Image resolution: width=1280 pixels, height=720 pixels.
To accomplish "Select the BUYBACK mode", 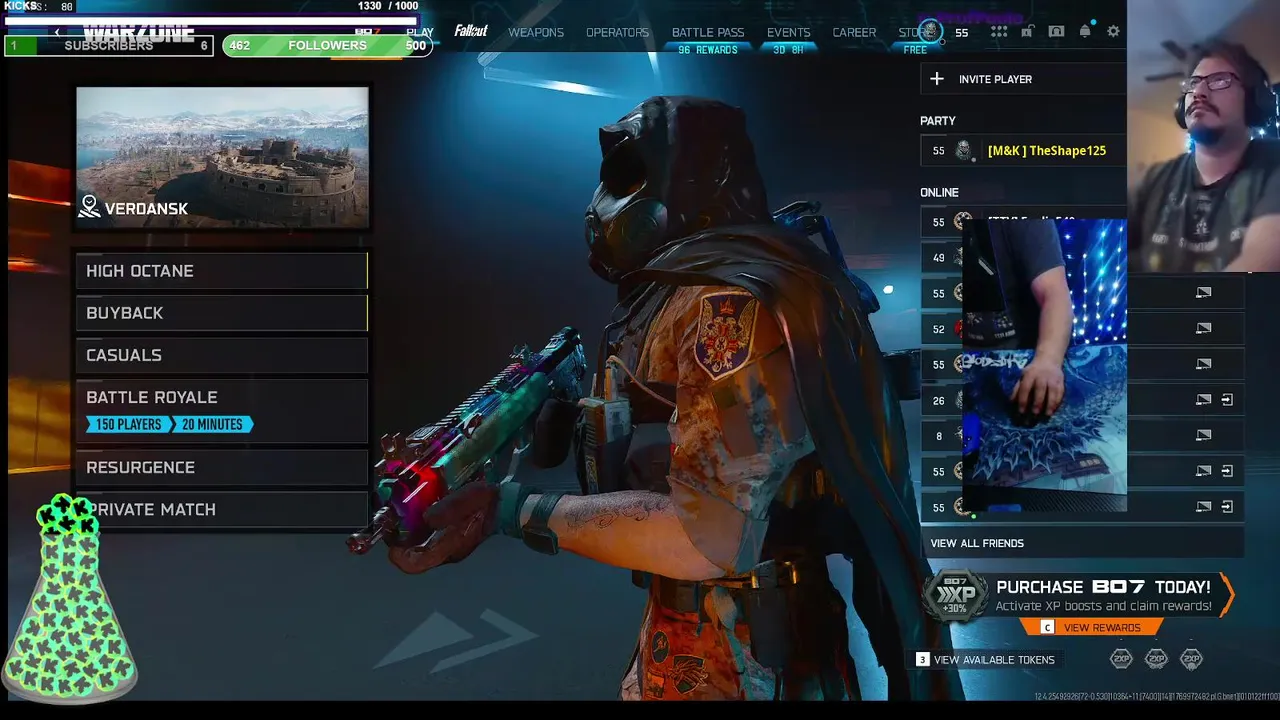I will tap(222, 313).
